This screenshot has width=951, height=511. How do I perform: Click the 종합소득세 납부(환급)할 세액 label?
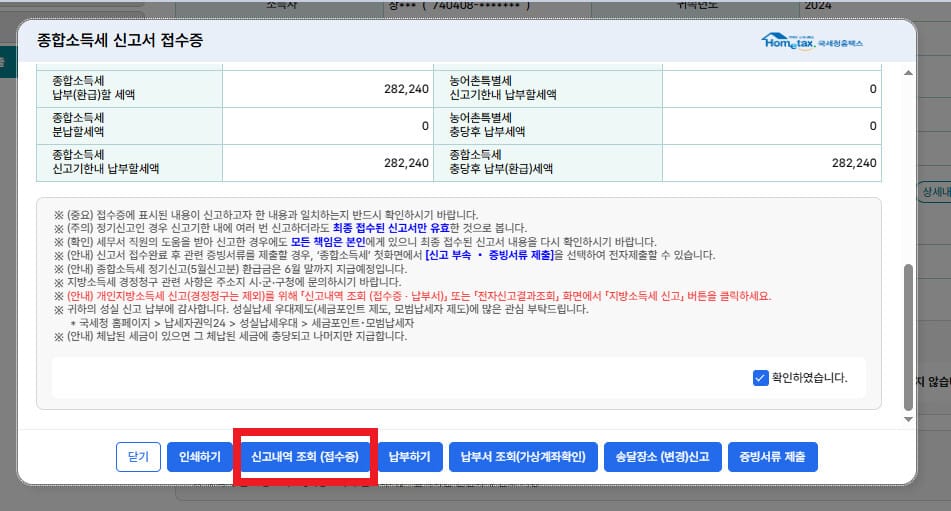pyautogui.click(x=93, y=88)
